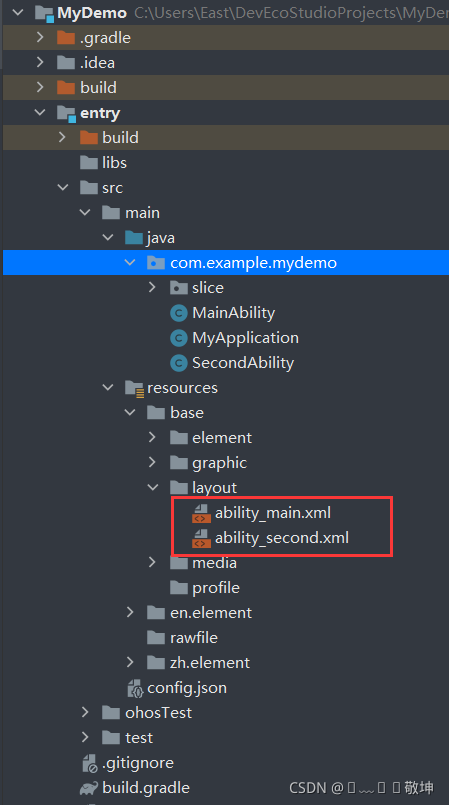
Task: Click the ability_main.xml file icon
Action: pos(201,513)
